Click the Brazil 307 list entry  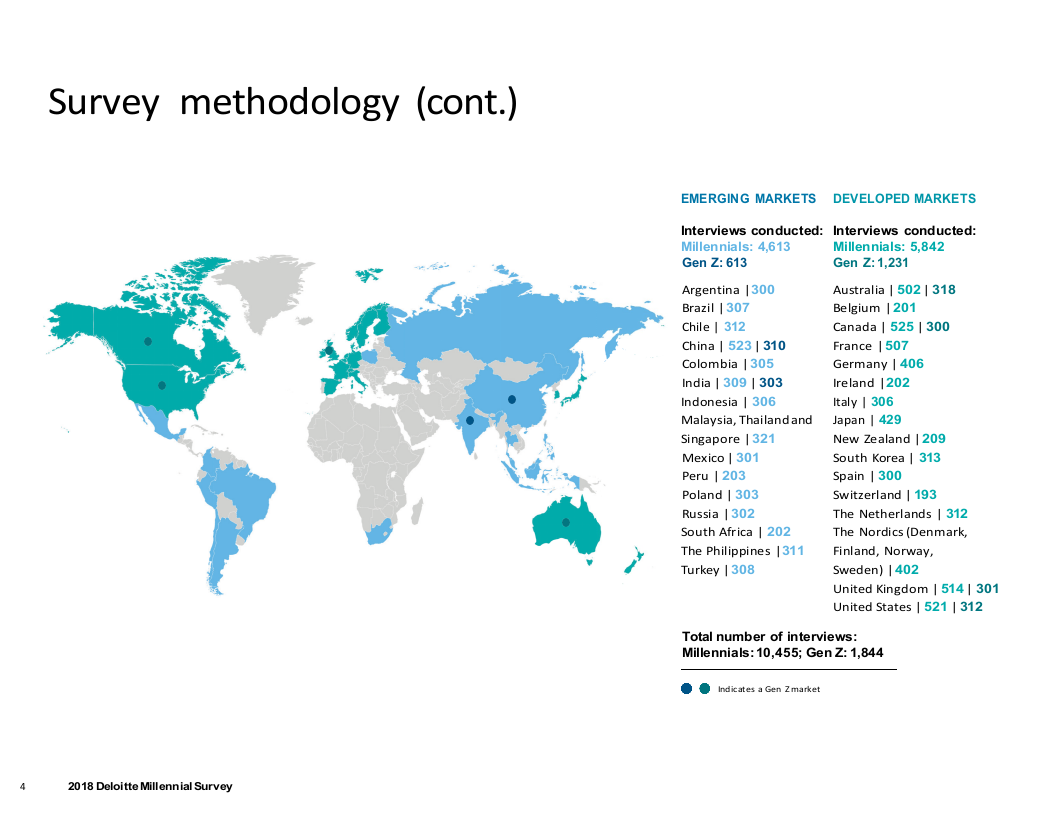(x=715, y=308)
